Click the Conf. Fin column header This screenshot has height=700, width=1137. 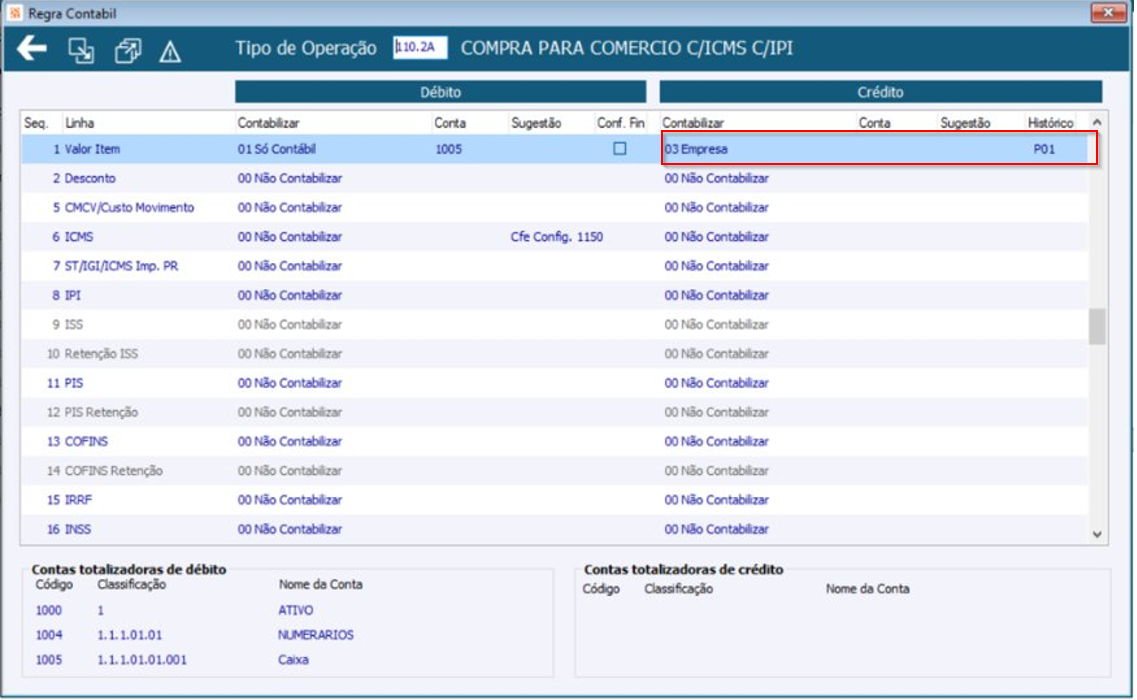pyautogui.click(x=621, y=123)
